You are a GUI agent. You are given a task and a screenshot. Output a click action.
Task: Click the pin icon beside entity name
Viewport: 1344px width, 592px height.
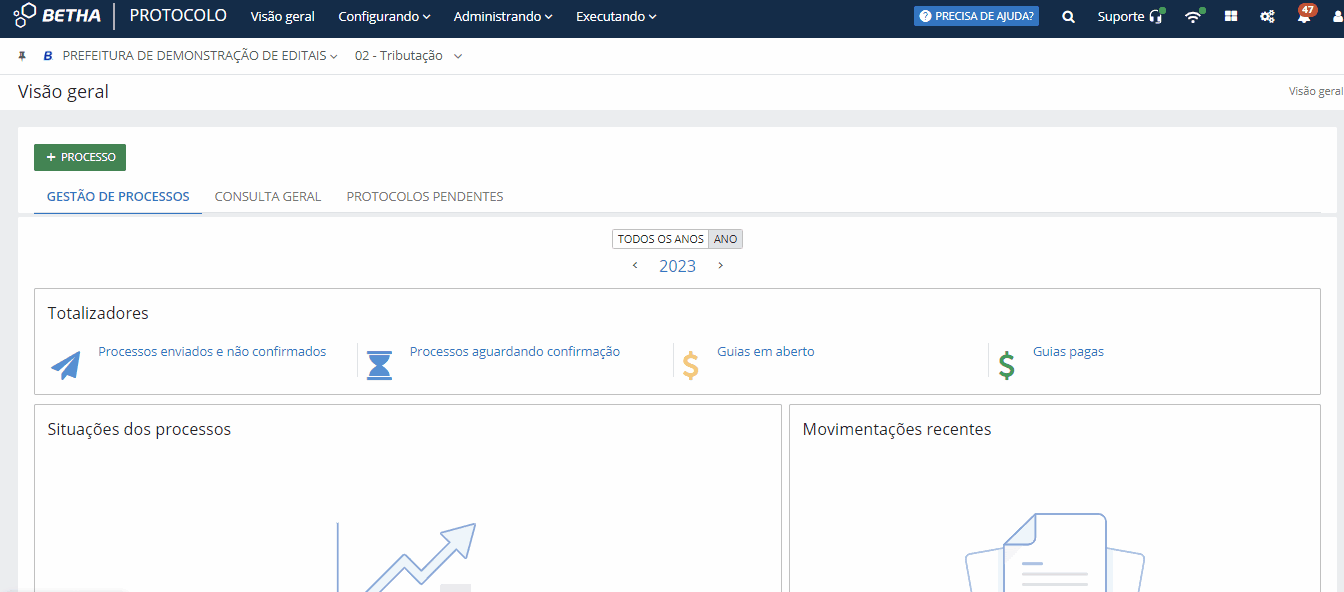(22, 56)
